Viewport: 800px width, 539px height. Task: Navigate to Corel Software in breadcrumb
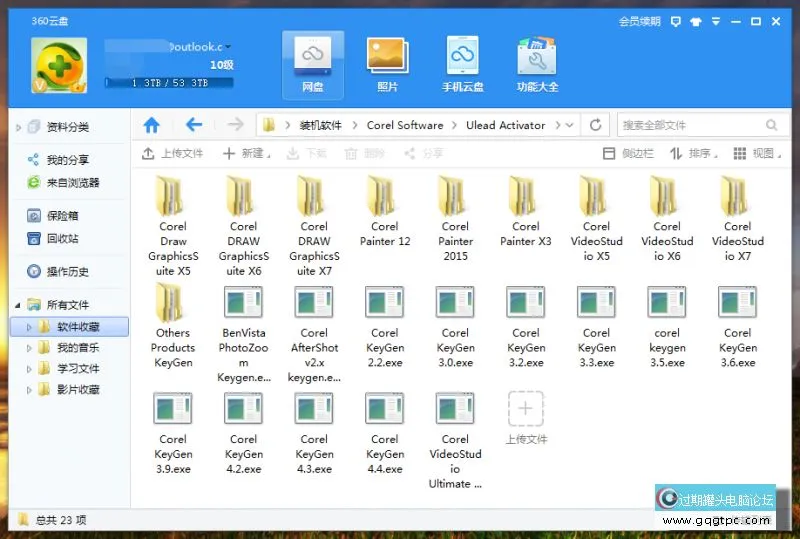[x=405, y=125]
